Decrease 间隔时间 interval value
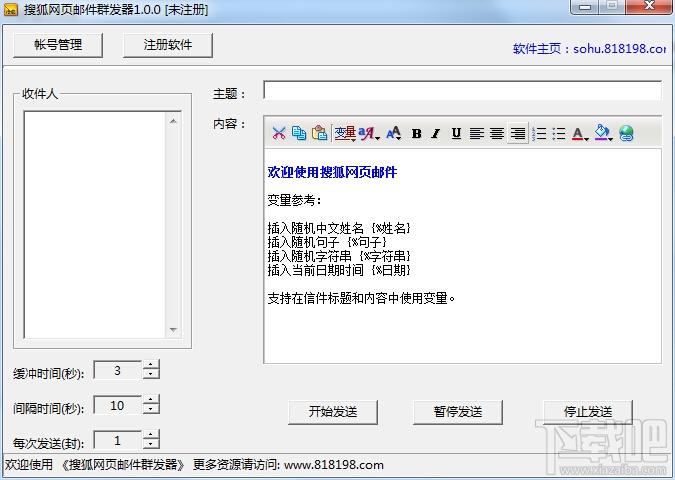The height and width of the screenshot is (480, 675). 151,409
